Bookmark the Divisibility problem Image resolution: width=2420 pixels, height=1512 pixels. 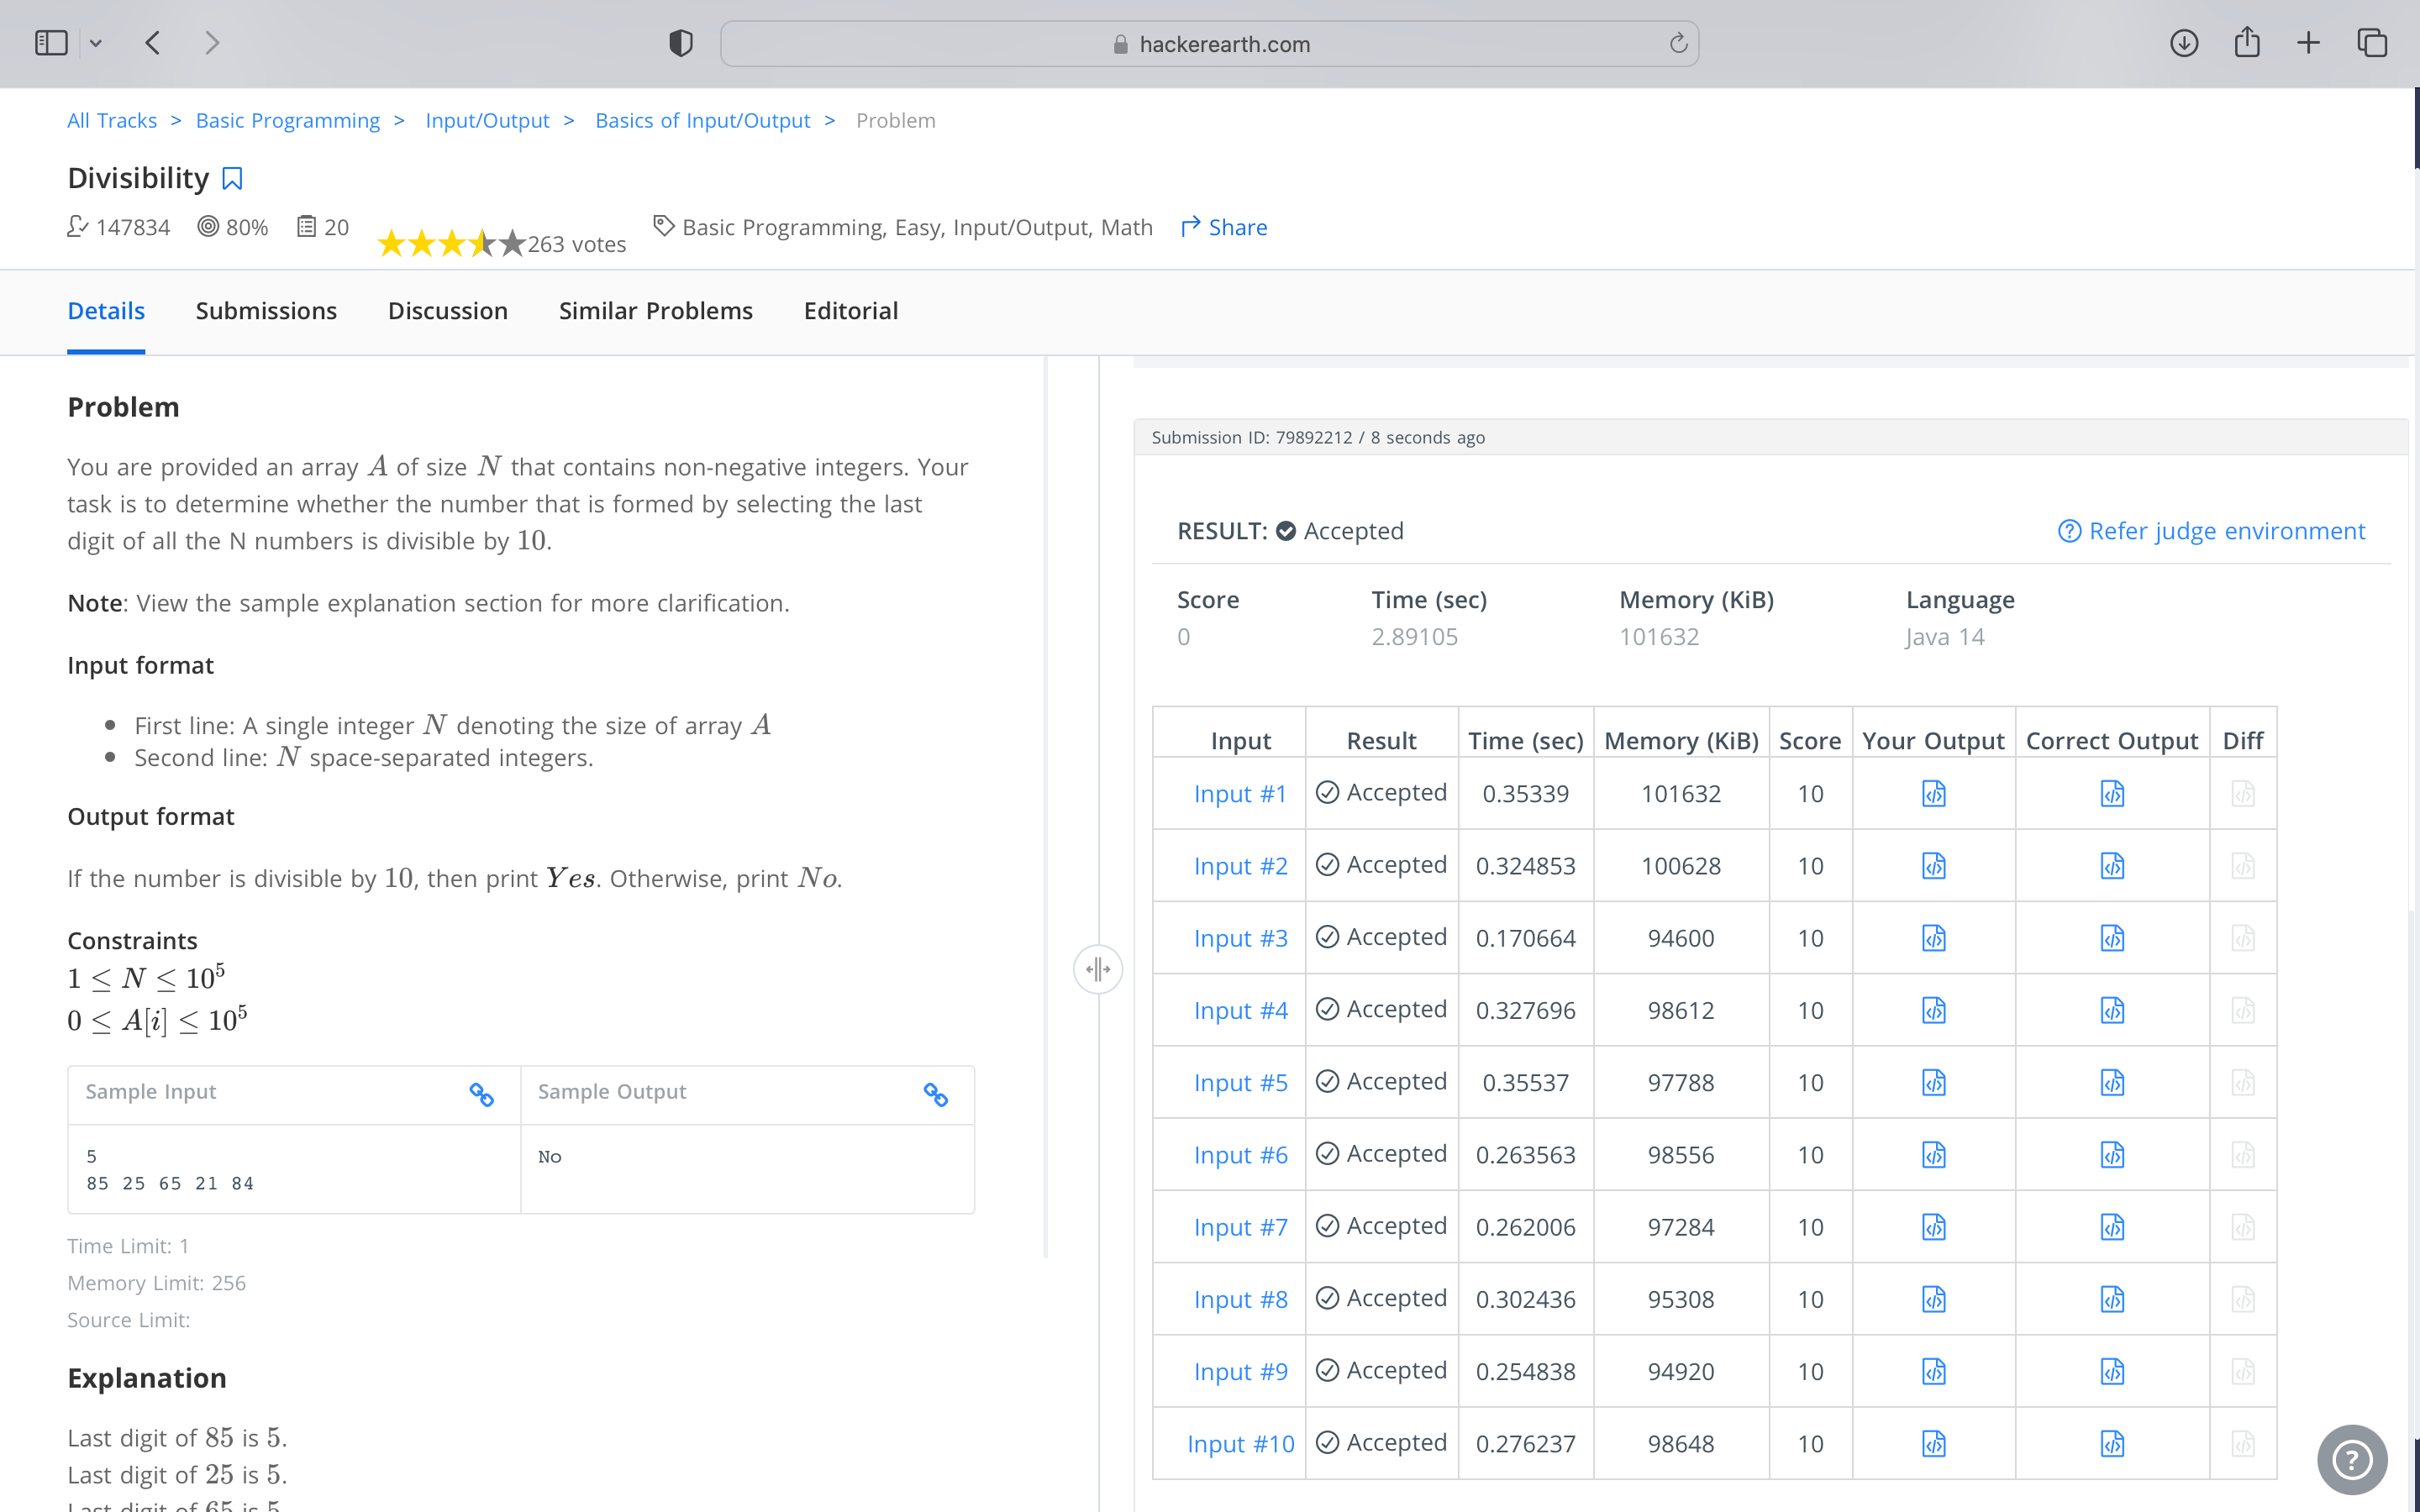[x=232, y=178]
